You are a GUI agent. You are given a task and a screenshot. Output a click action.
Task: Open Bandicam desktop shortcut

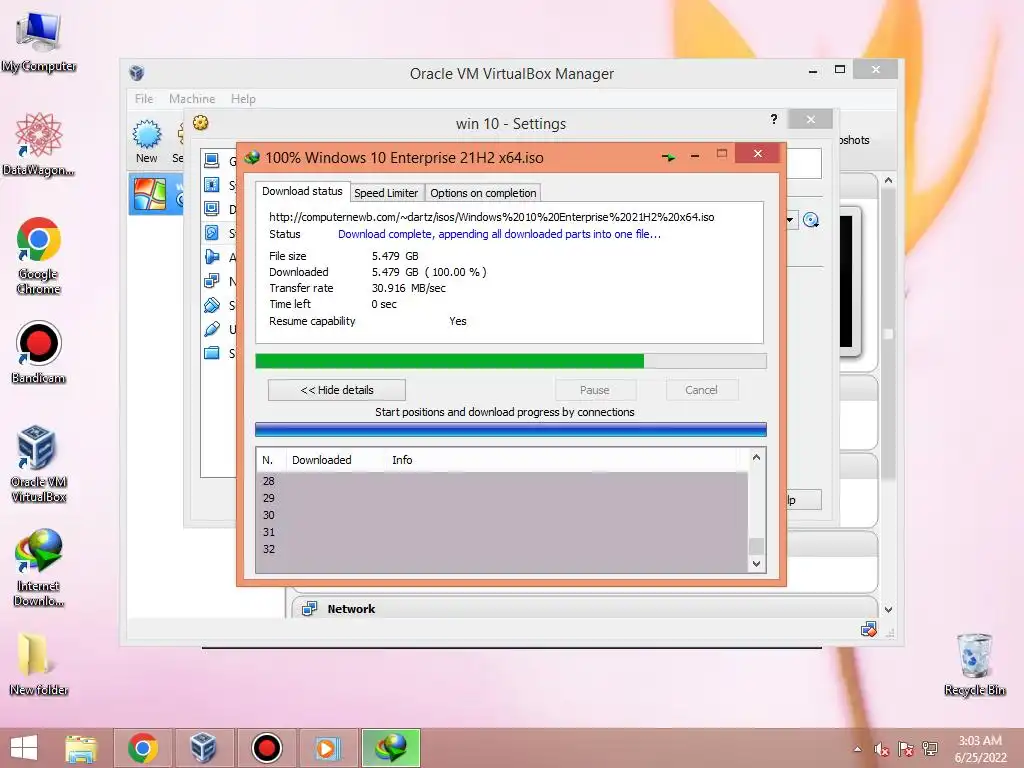coord(39,352)
